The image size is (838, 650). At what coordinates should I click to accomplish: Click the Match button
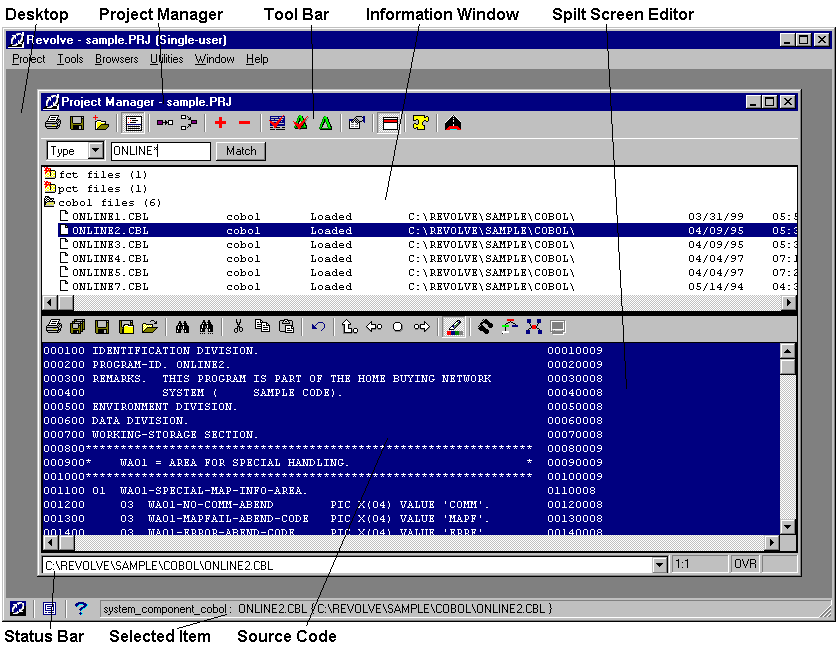pyautogui.click(x=241, y=151)
